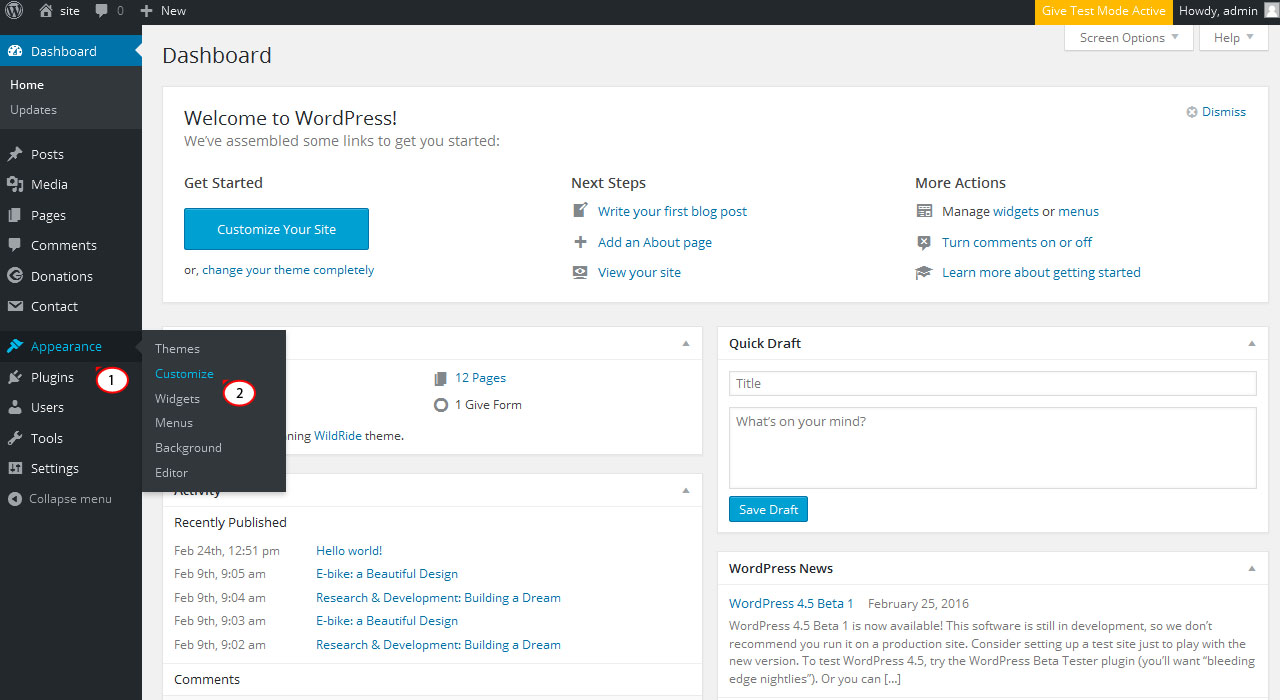
Task: Click the admin avatar in top bar
Action: pos(1271,11)
